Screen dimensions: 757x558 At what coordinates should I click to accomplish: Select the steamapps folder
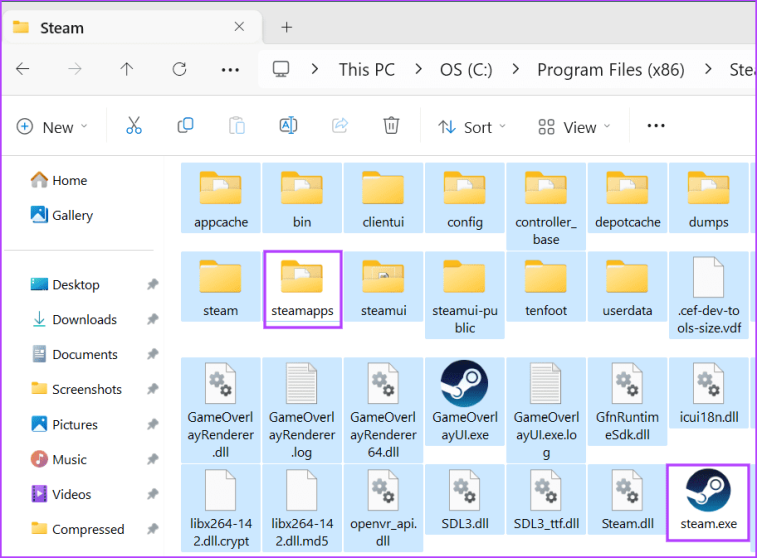[303, 289]
